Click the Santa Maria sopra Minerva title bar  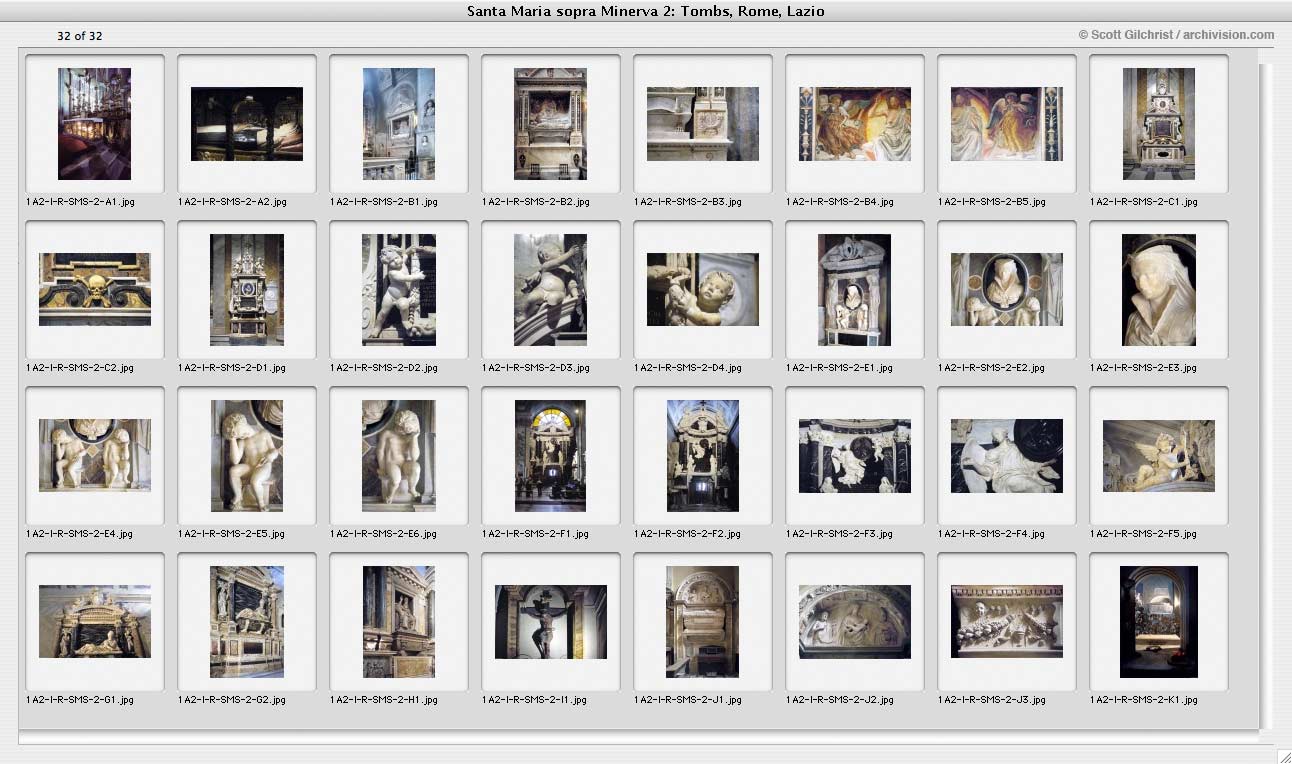pos(646,11)
